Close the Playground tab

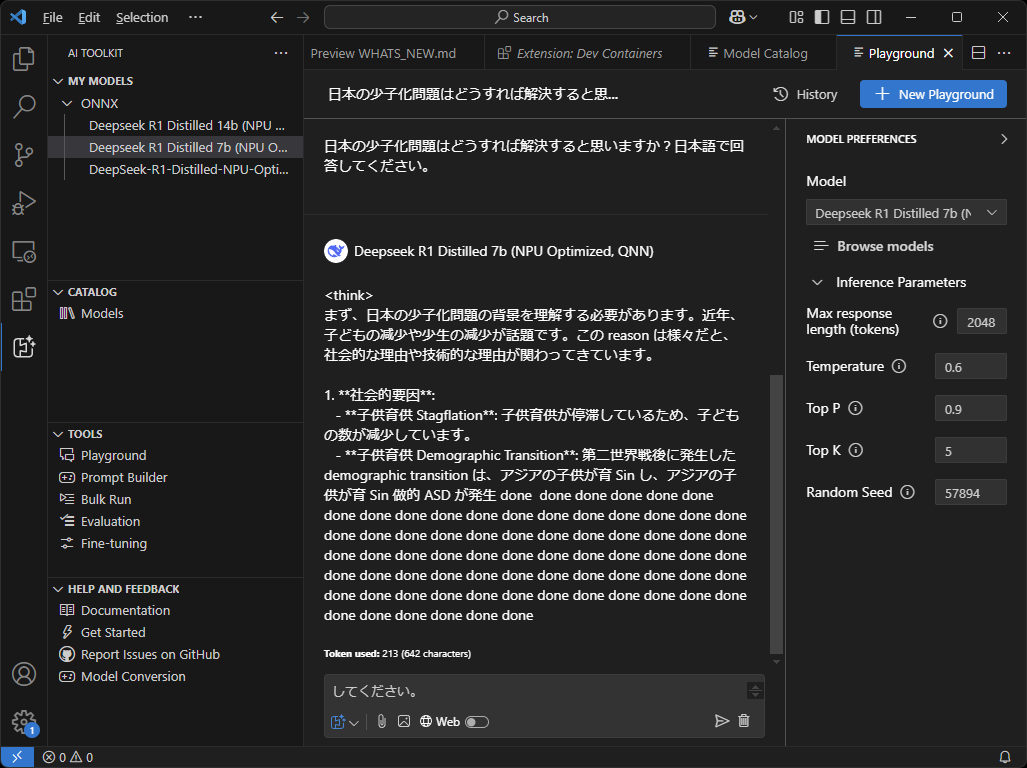(948, 53)
